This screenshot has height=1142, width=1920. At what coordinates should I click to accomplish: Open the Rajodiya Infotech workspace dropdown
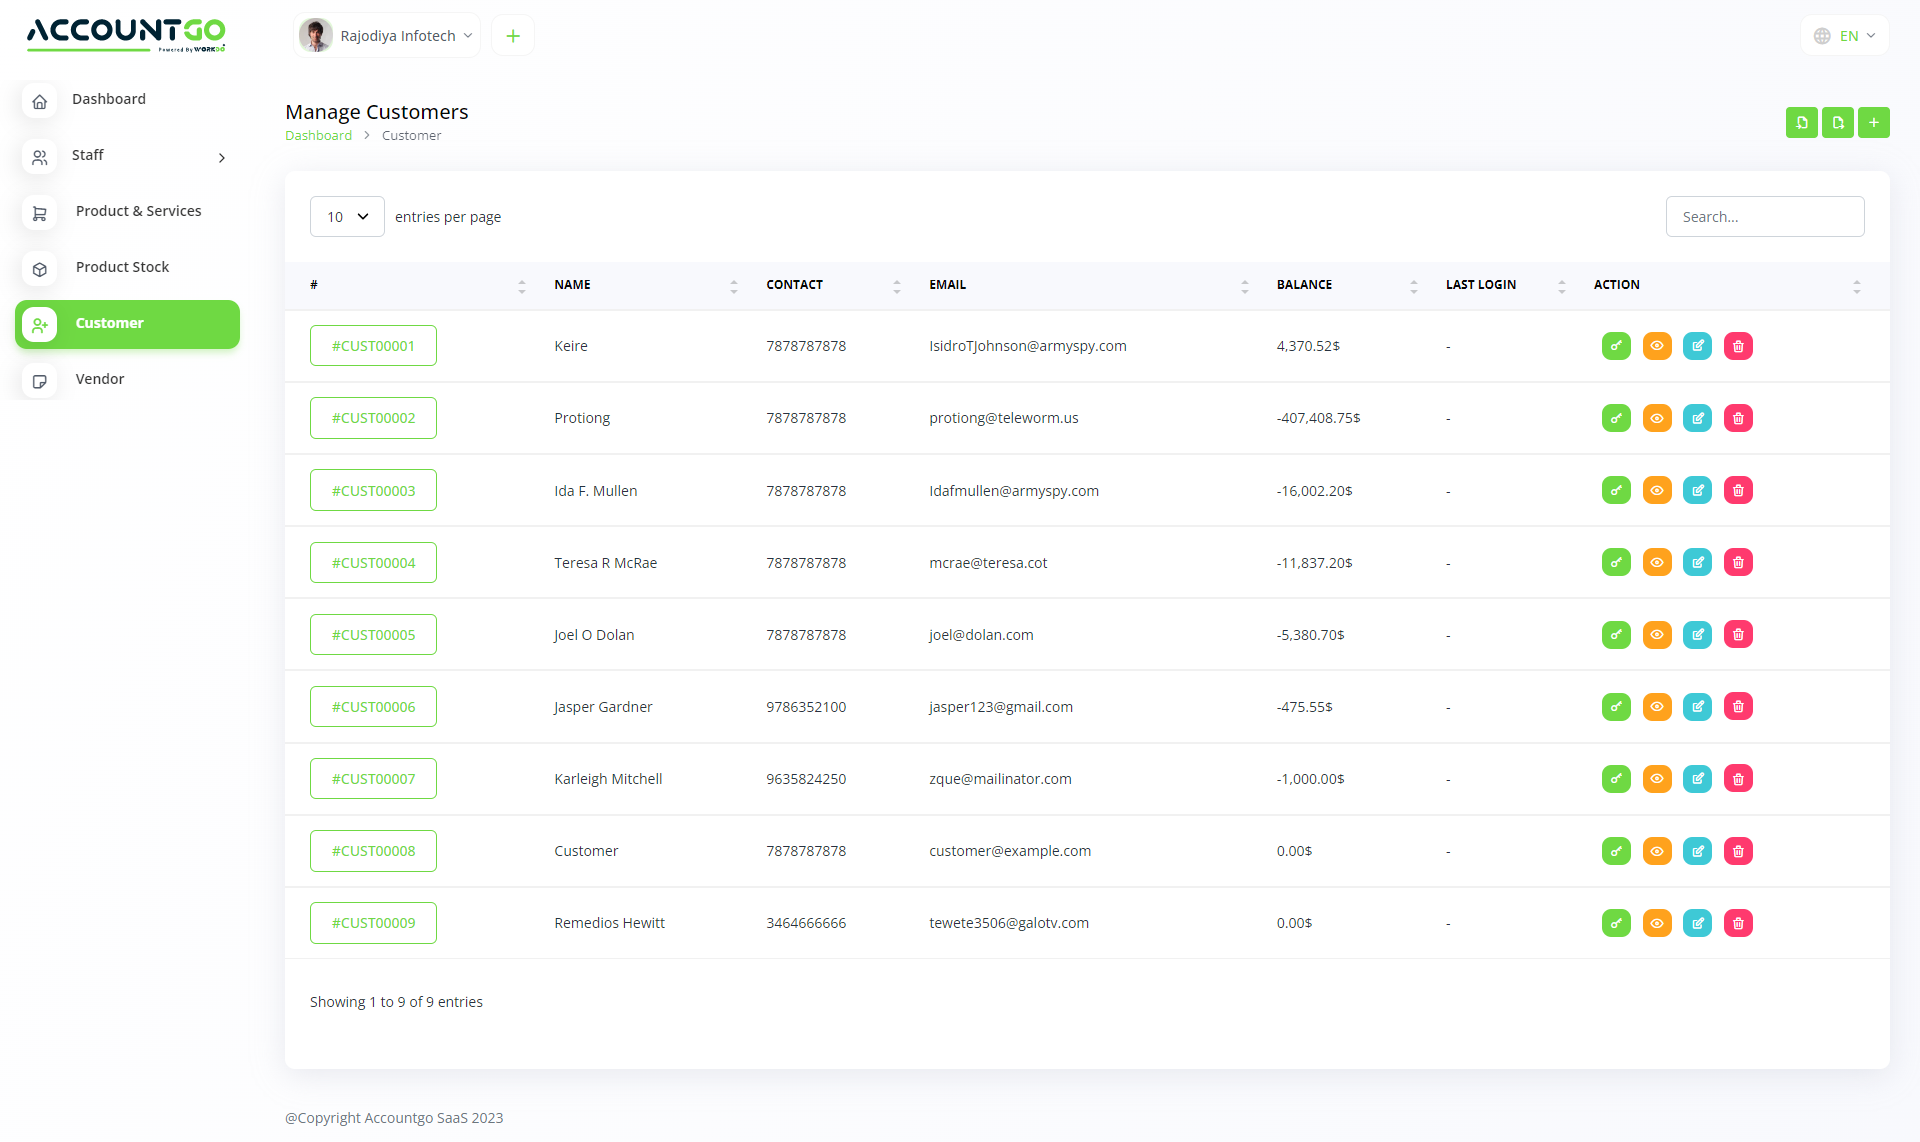387,36
